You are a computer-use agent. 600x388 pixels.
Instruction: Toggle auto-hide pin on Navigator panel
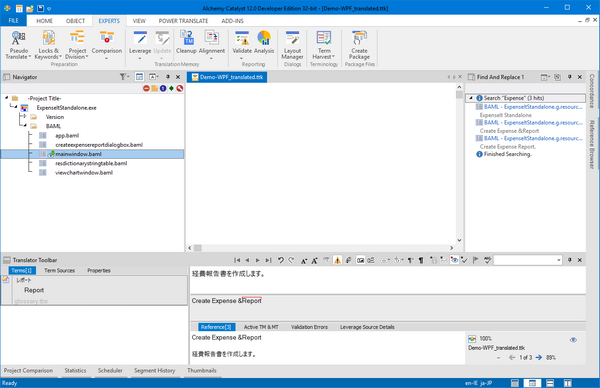pyautogui.click(x=168, y=77)
